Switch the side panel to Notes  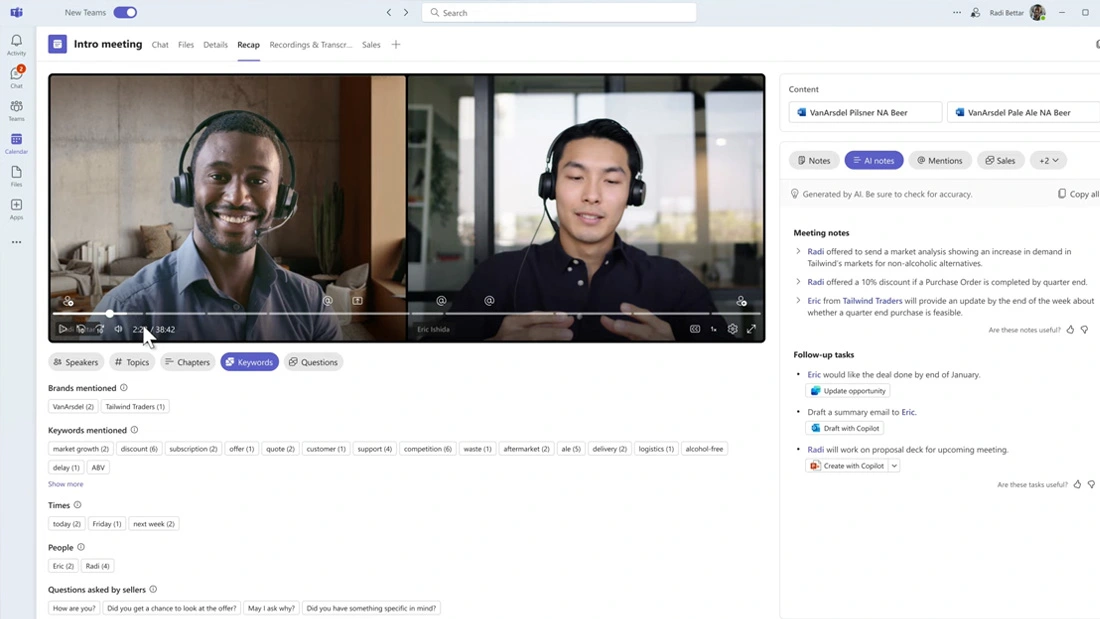[x=814, y=160]
